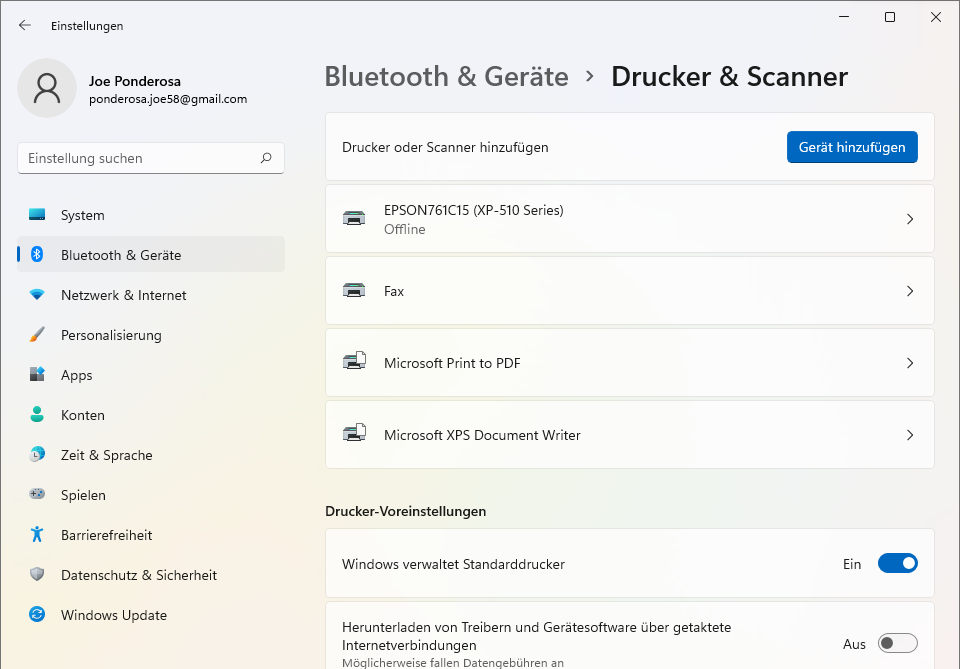Click the Windows Update sync icon
Screen dimensions: 960x669
pyautogui.click(x=37, y=615)
